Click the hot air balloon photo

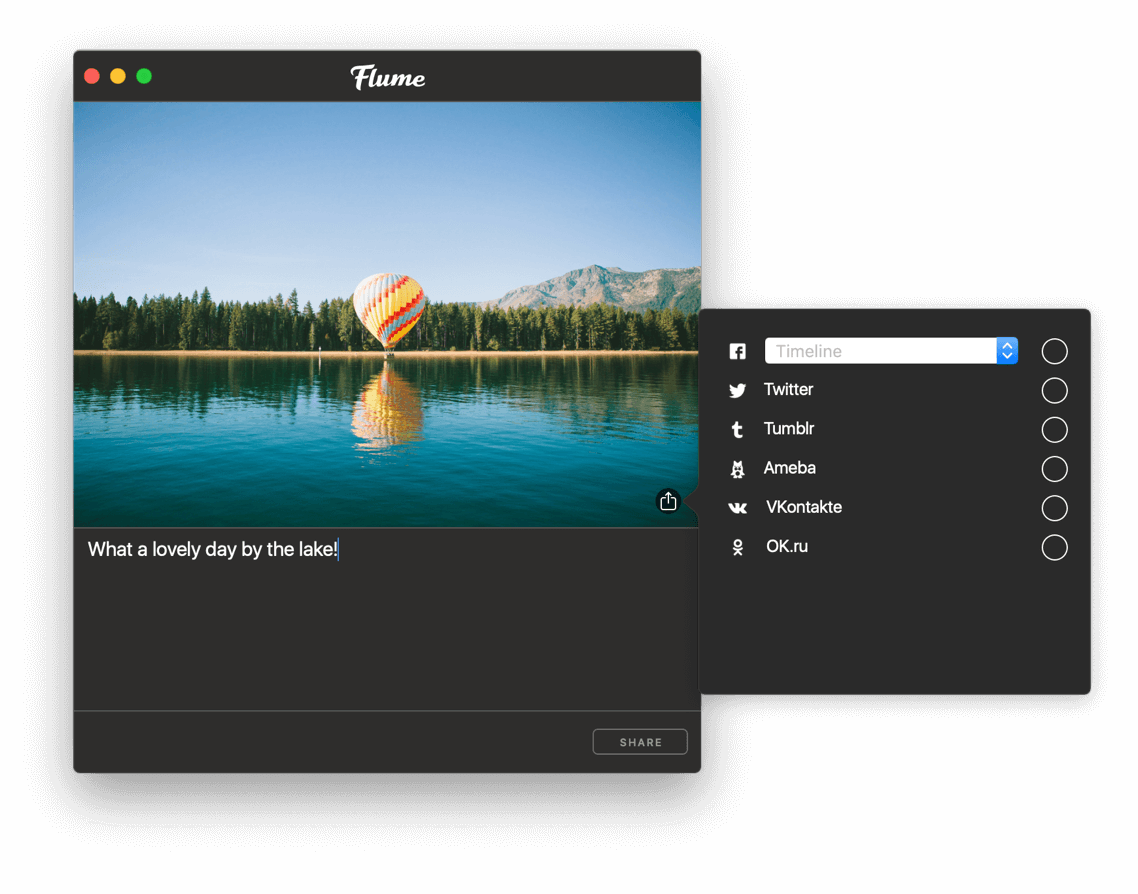coord(386,314)
